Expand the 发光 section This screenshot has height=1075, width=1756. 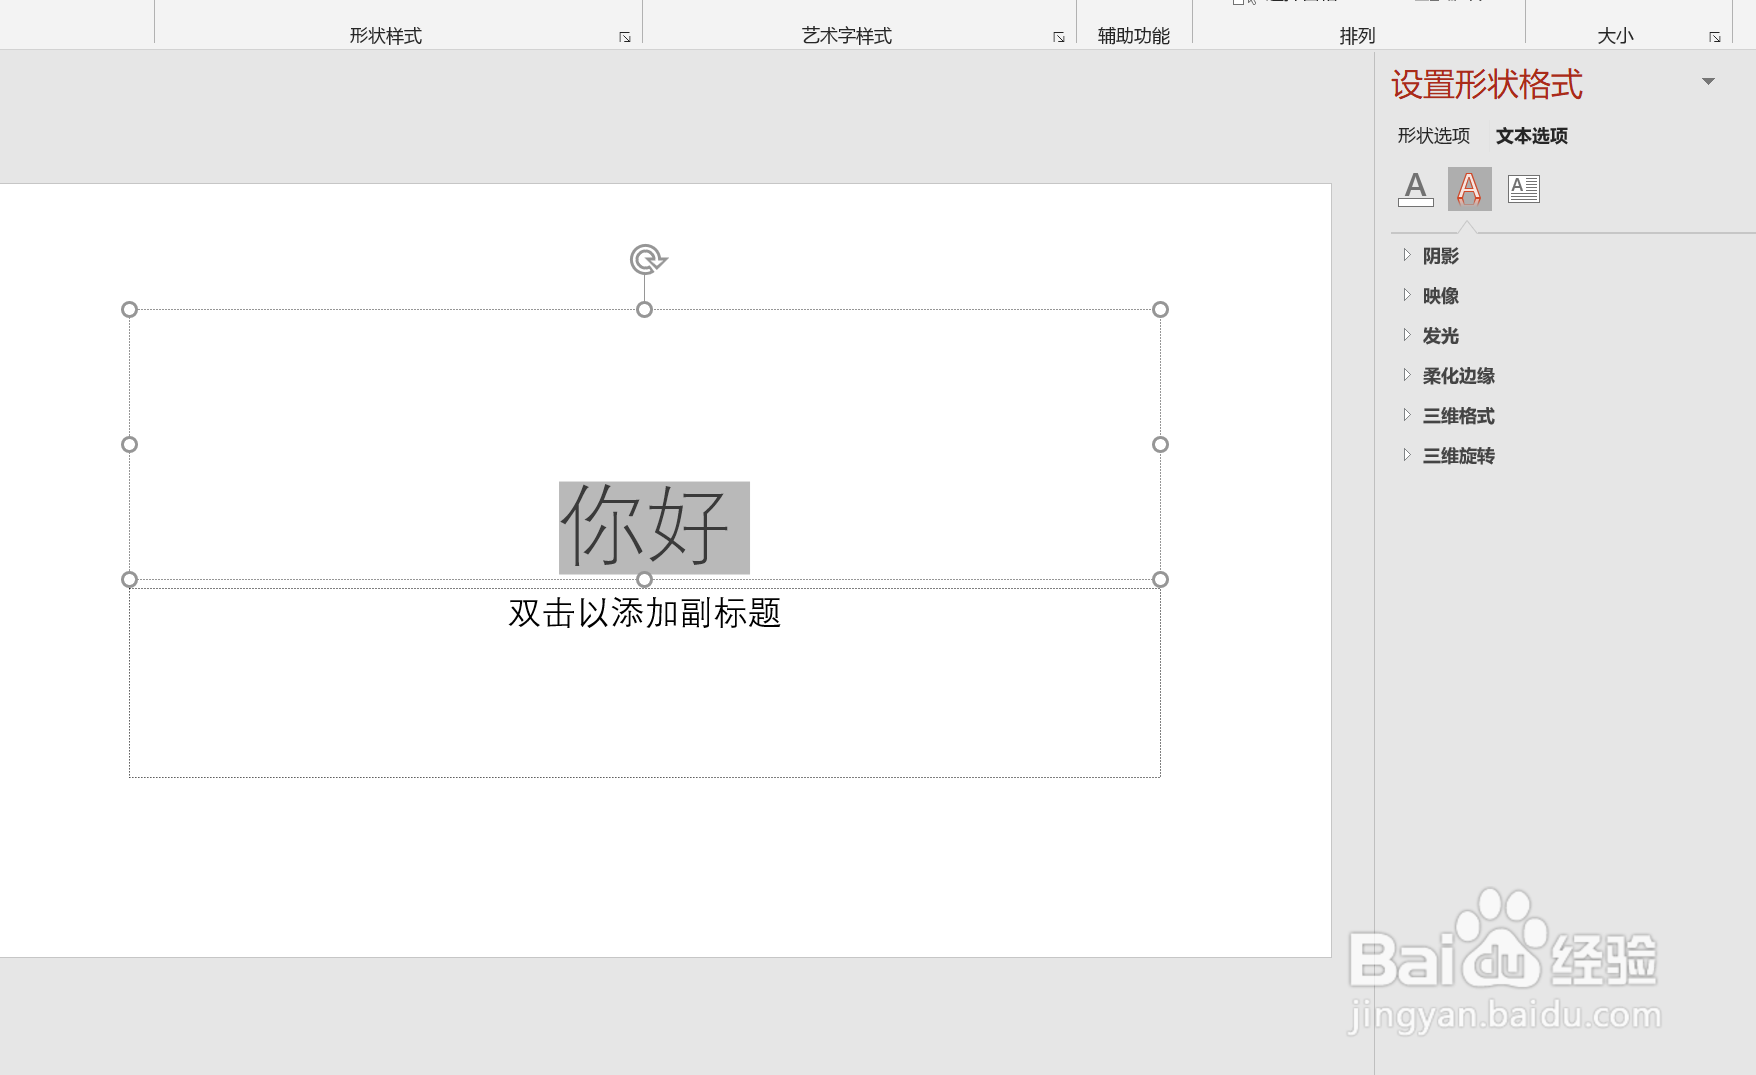click(1438, 335)
